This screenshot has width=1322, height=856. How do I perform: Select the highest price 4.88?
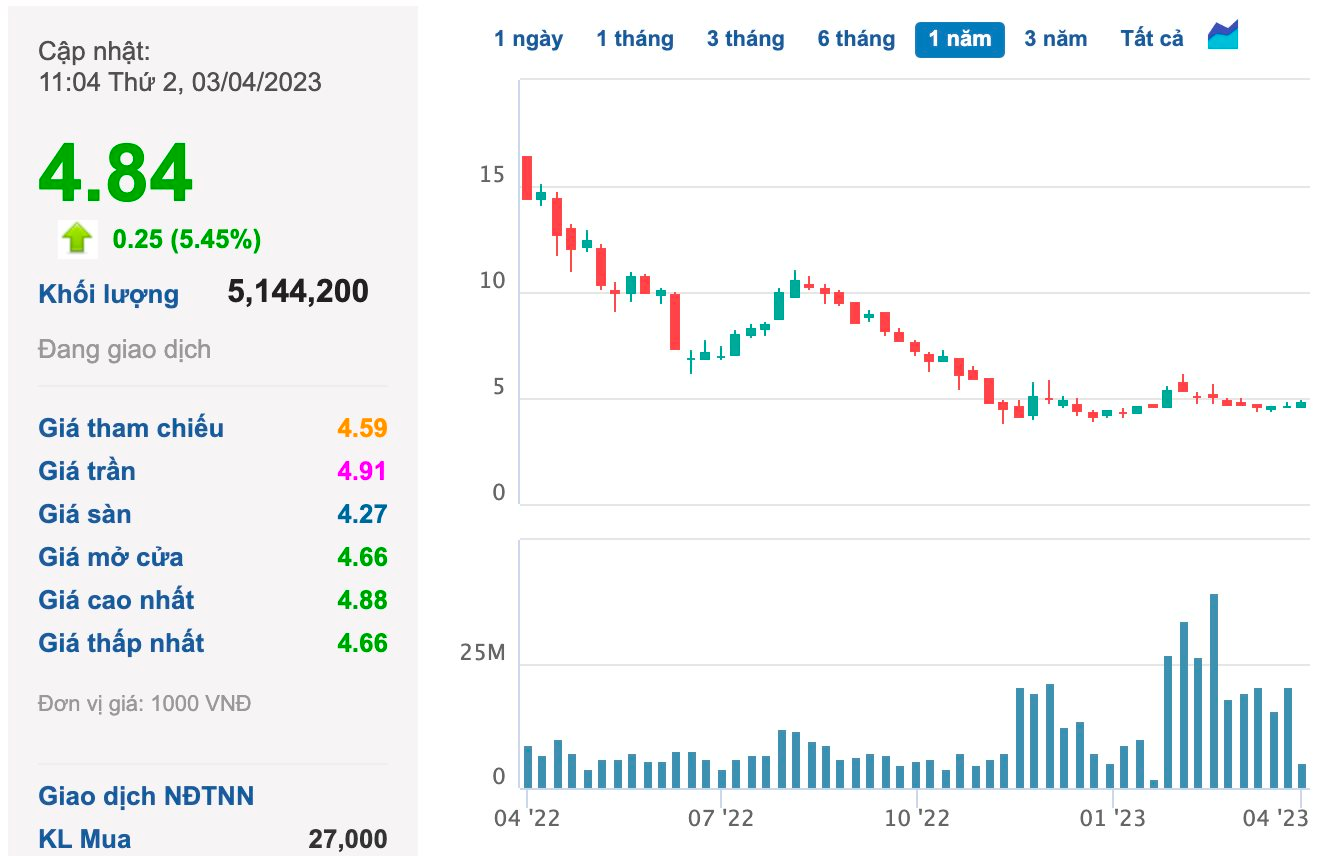pos(362,600)
